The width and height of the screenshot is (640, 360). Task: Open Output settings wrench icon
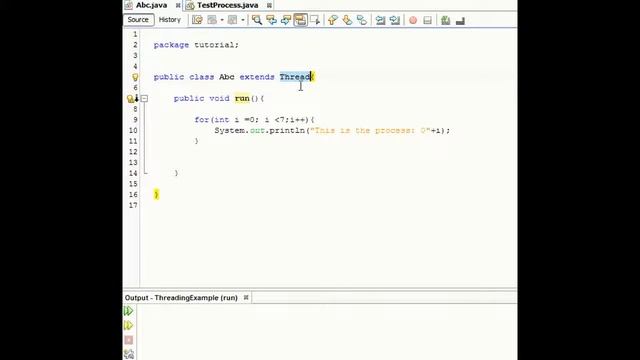tap(129, 354)
